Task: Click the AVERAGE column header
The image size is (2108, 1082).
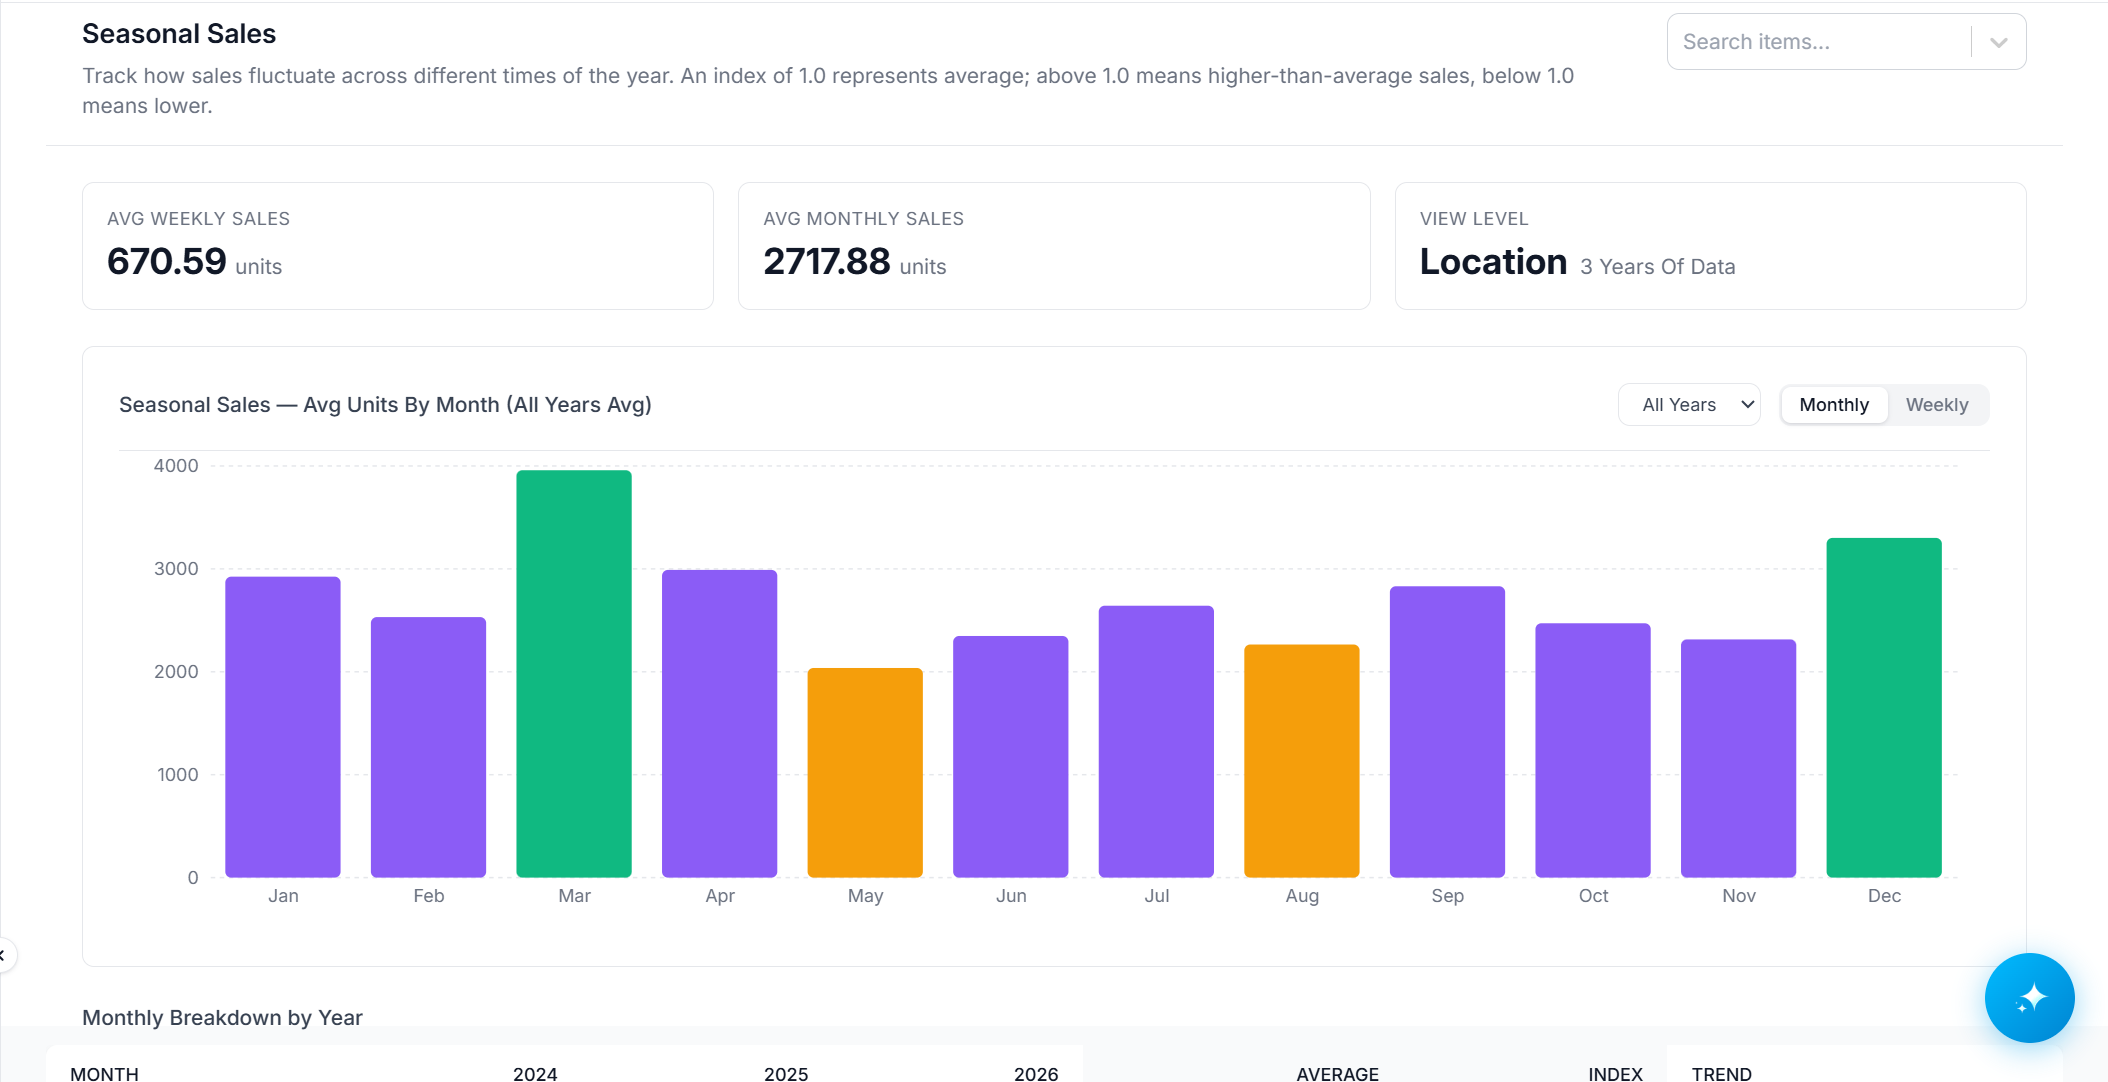Action: click(1337, 1073)
